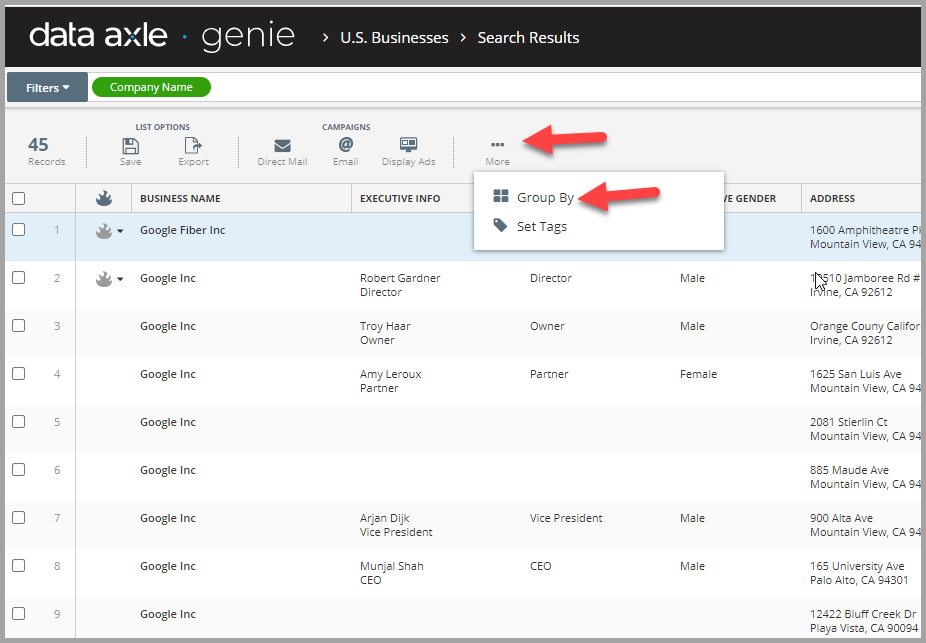
Task: Check the box on row 8 Google Inc
Action: [17, 565]
